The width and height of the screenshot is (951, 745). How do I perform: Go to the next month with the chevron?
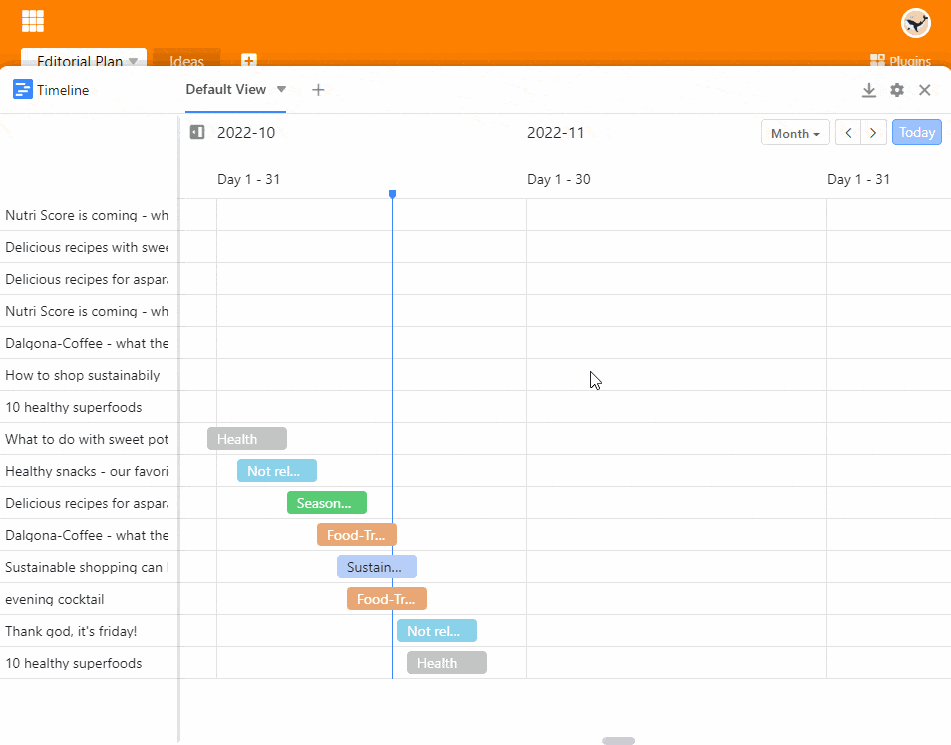tap(872, 132)
